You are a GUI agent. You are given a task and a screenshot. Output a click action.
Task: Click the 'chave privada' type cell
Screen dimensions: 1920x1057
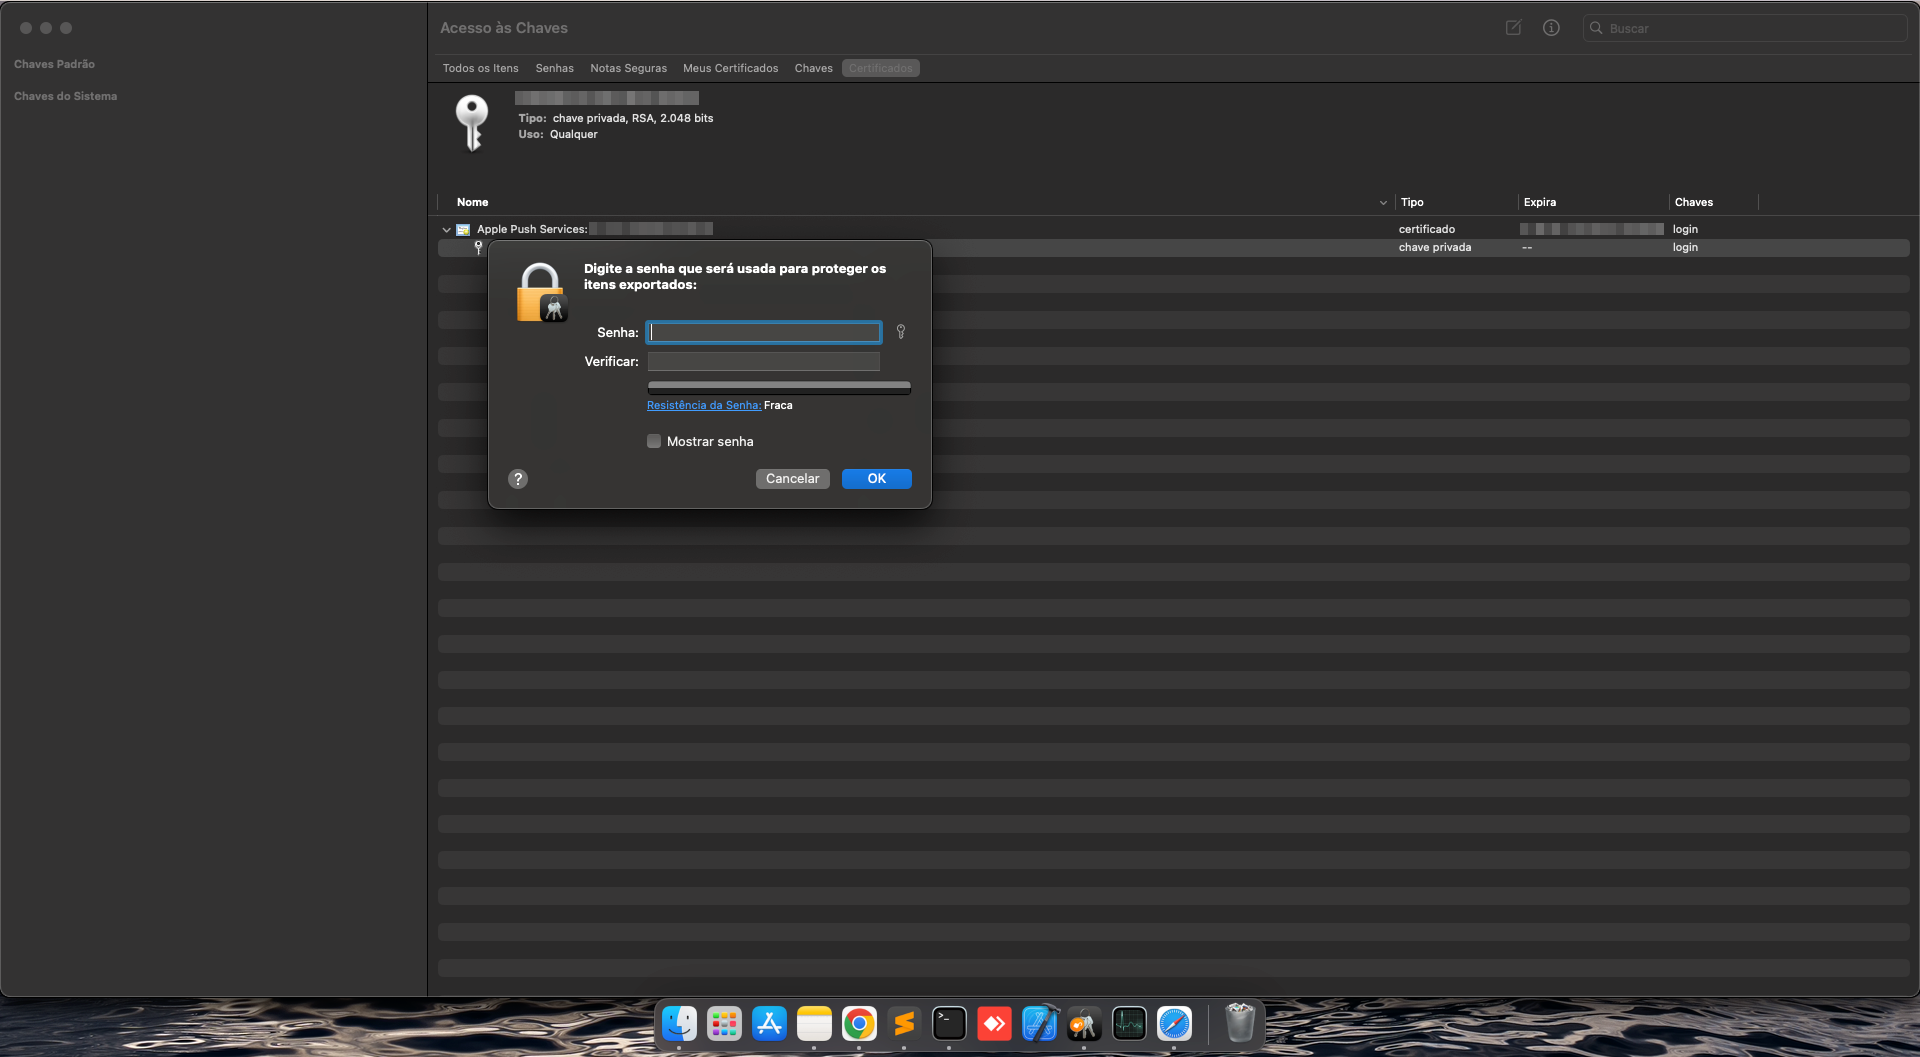1435,247
